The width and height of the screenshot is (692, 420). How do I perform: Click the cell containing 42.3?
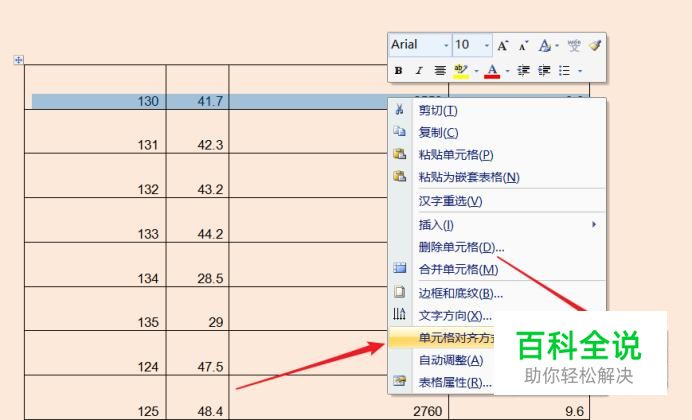click(197, 131)
